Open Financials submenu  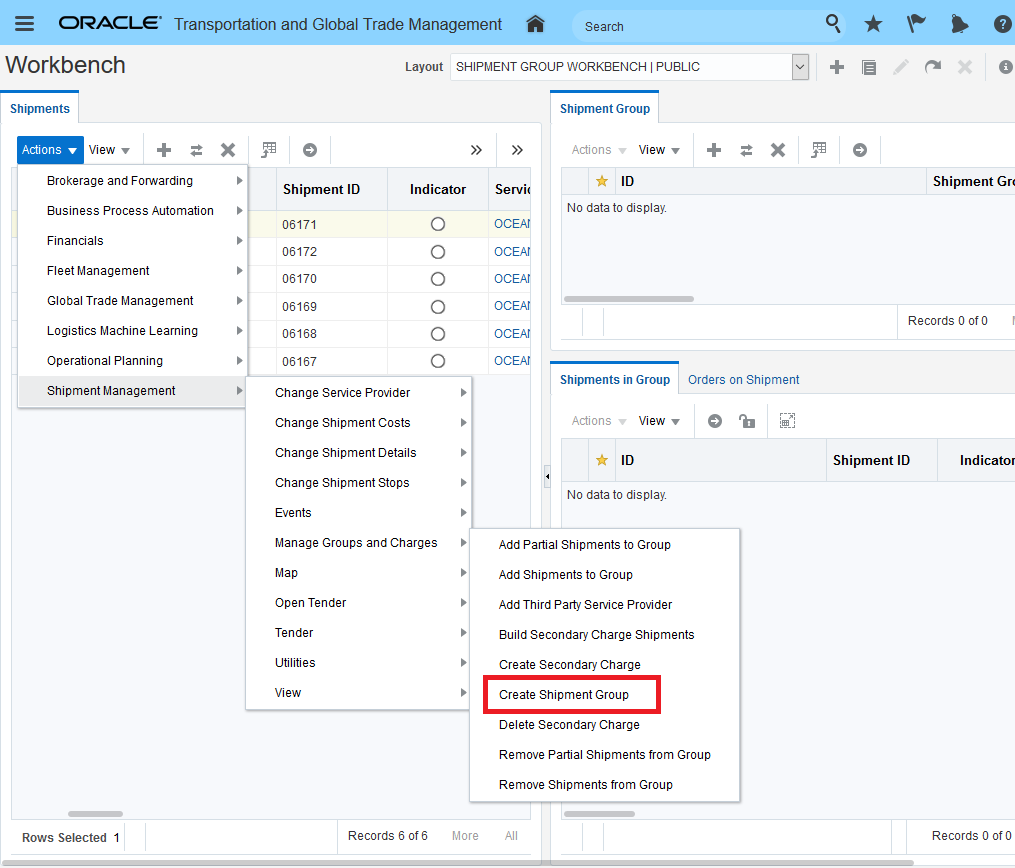(x=132, y=241)
